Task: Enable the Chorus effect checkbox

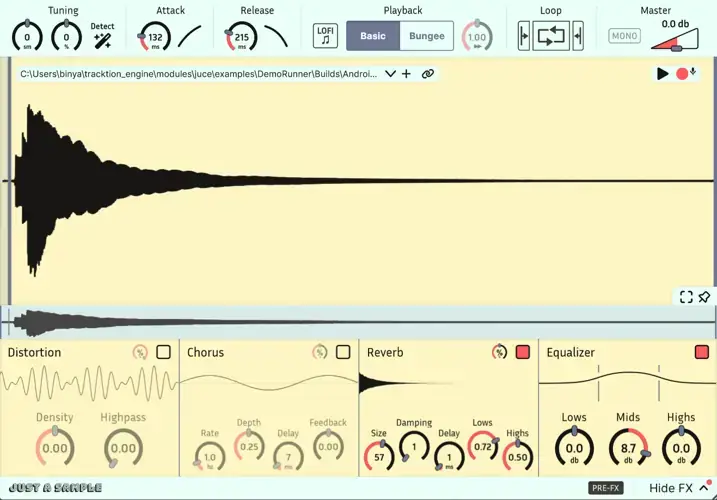Action: pos(343,352)
